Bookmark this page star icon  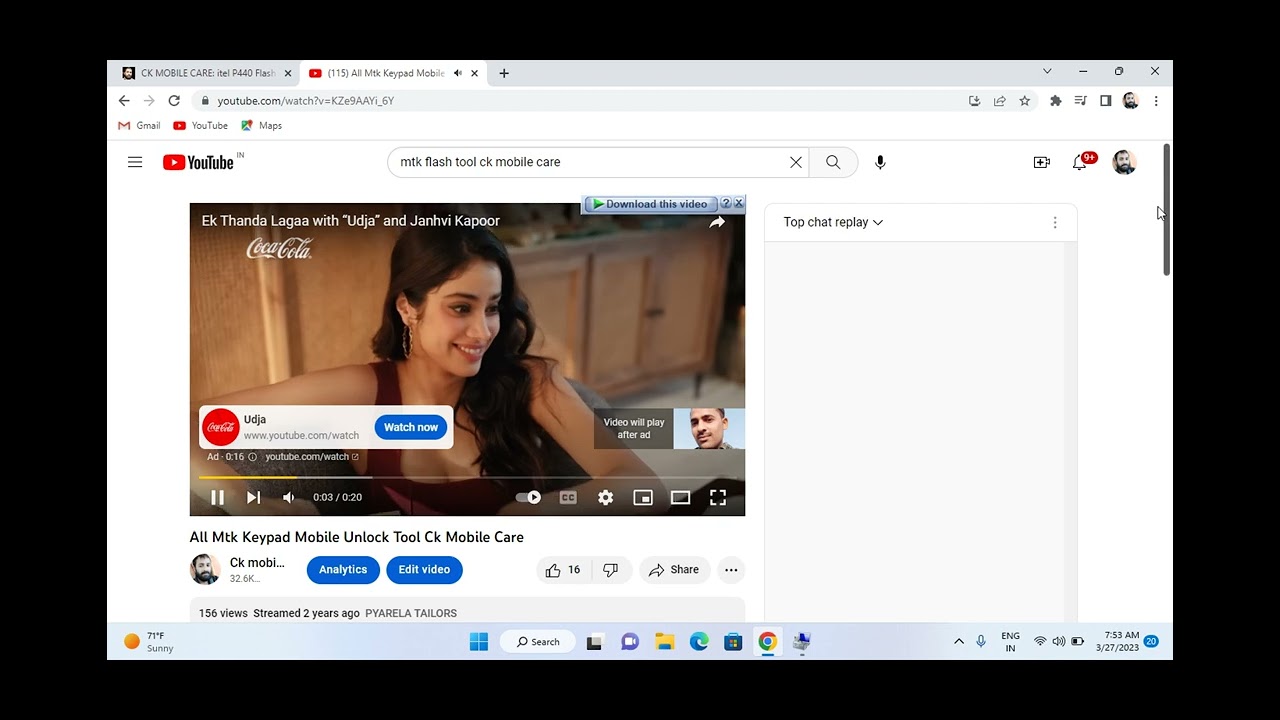point(1024,101)
